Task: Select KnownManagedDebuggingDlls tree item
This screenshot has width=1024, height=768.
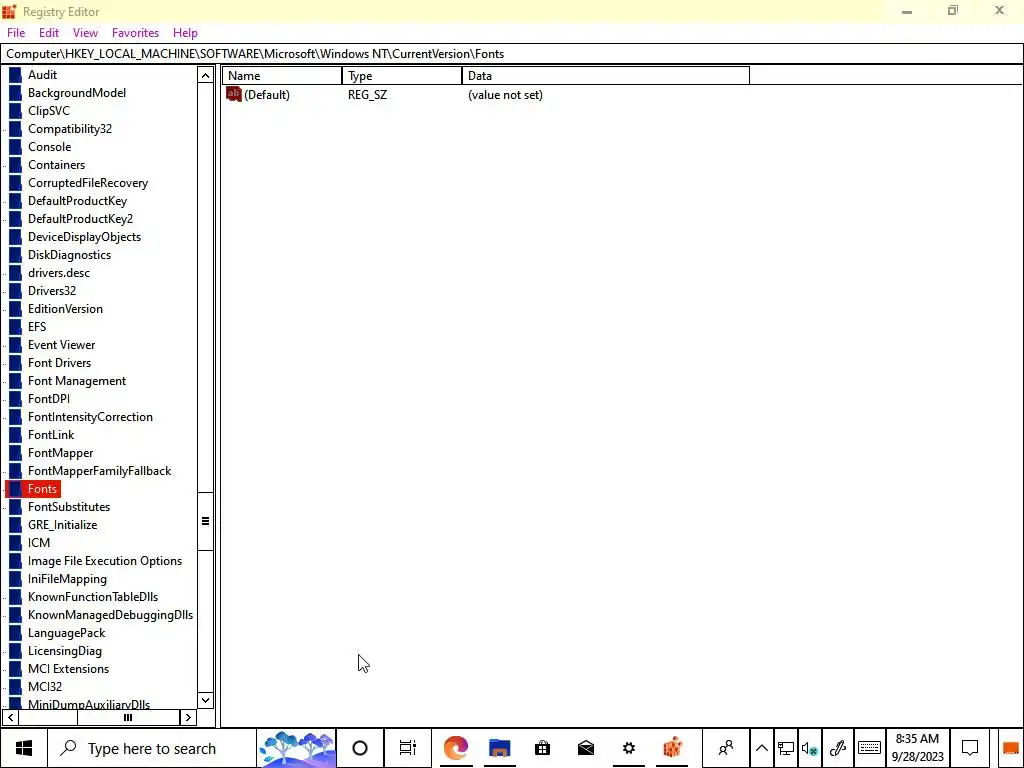Action: 110,615
